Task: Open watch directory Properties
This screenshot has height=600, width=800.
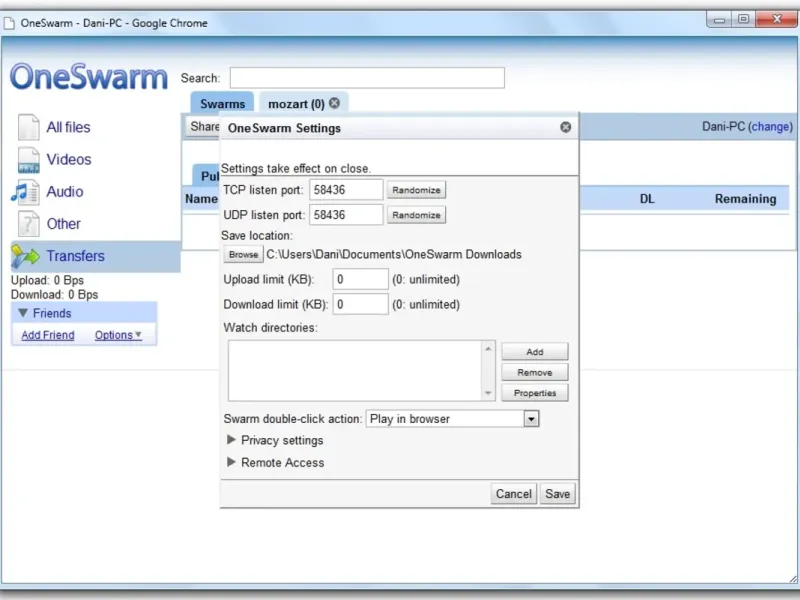Action: point(535,393)
